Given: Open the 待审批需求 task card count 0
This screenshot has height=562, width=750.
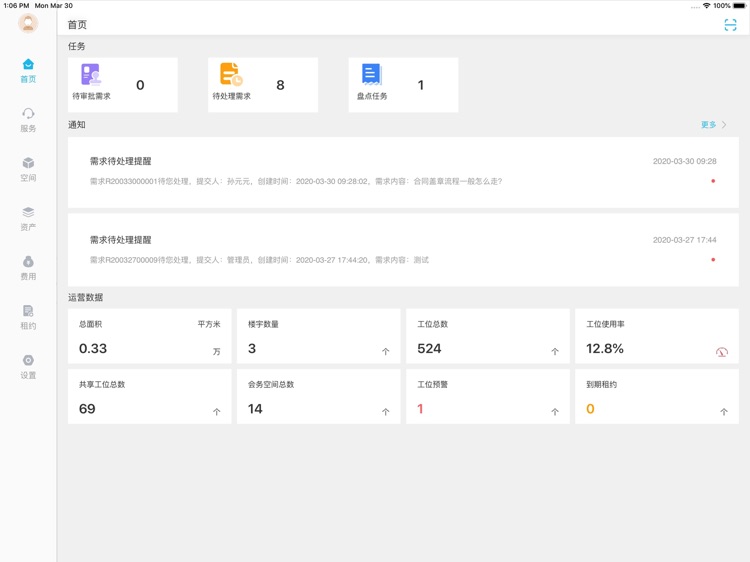Looking at the screenshot, I should [x=123, y=85].
